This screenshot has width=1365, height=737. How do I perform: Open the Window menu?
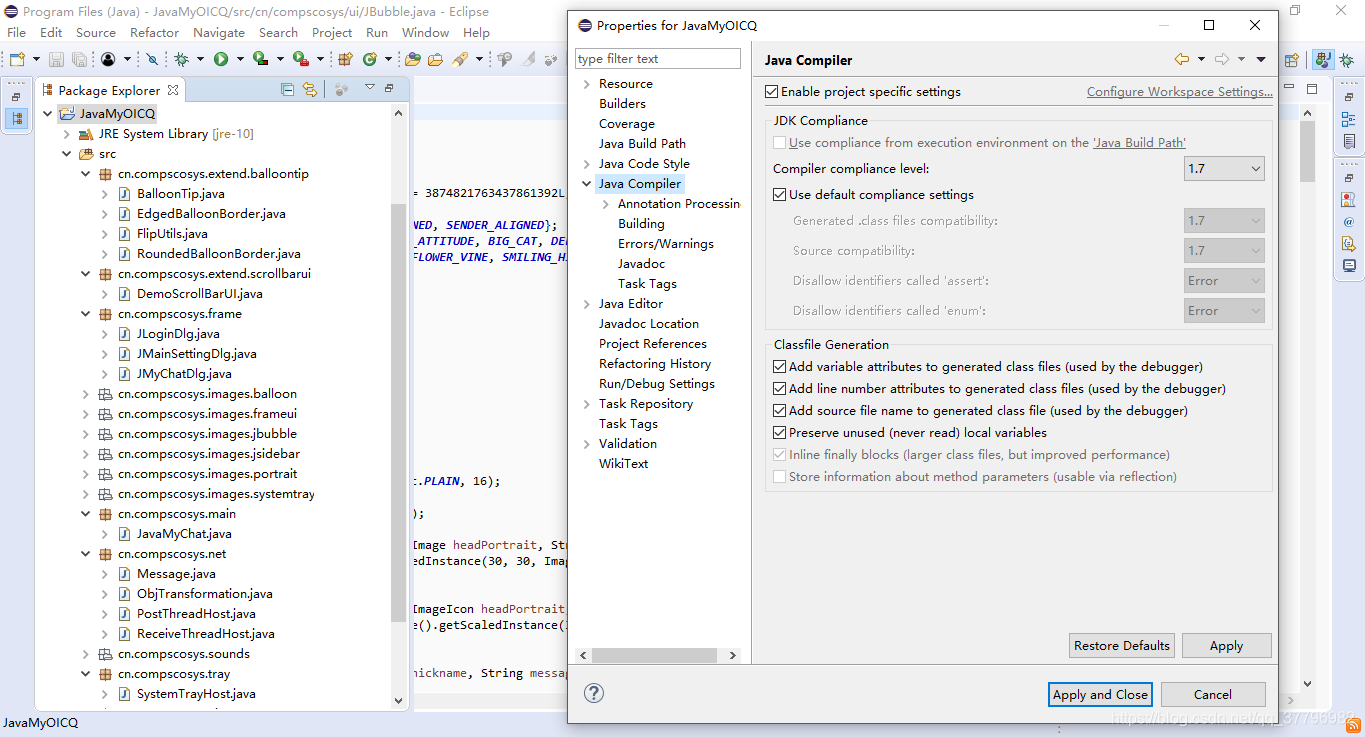(425, 32)
